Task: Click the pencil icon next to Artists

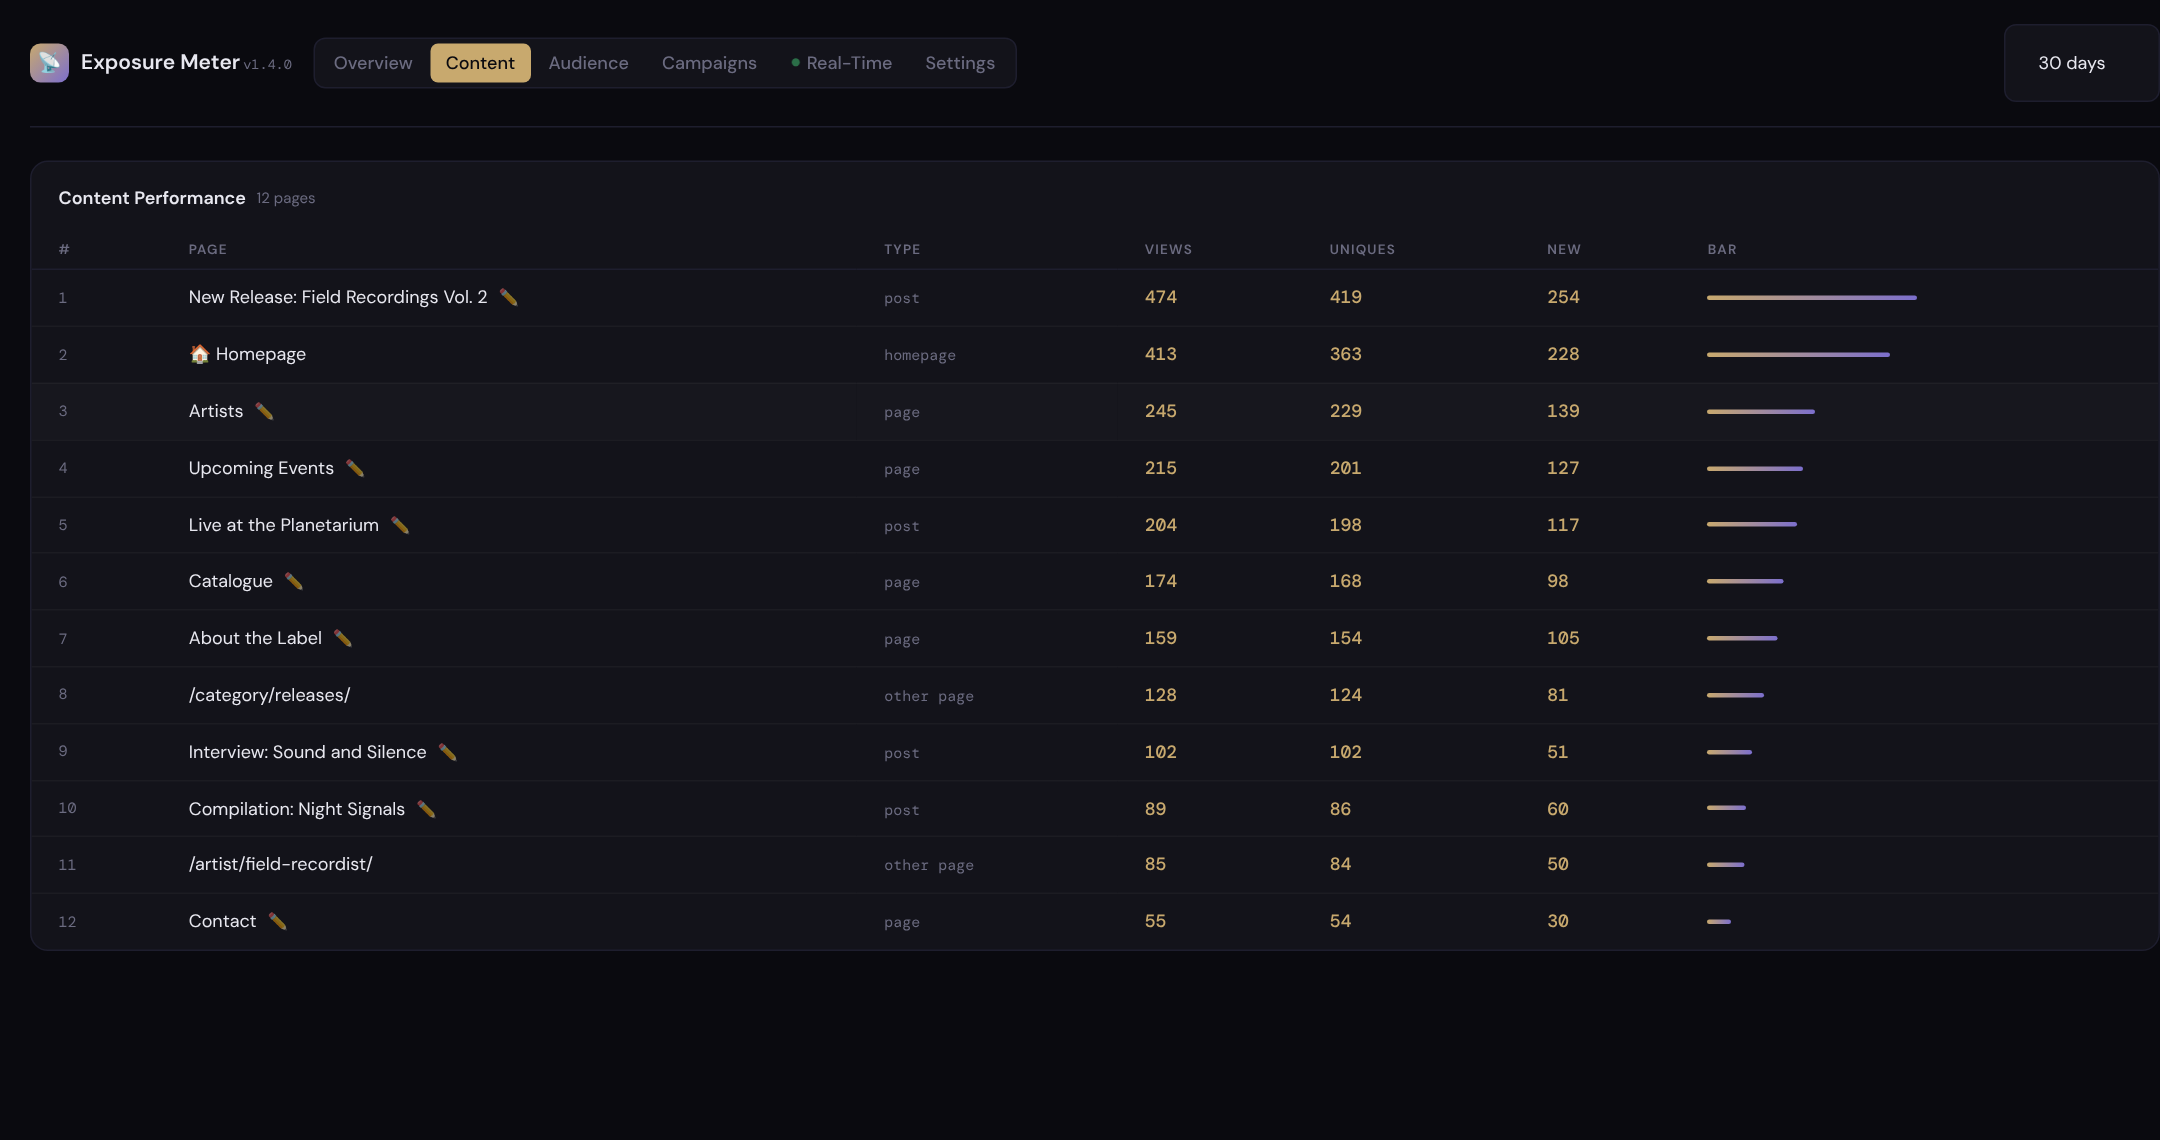Action: click(264, 411)
